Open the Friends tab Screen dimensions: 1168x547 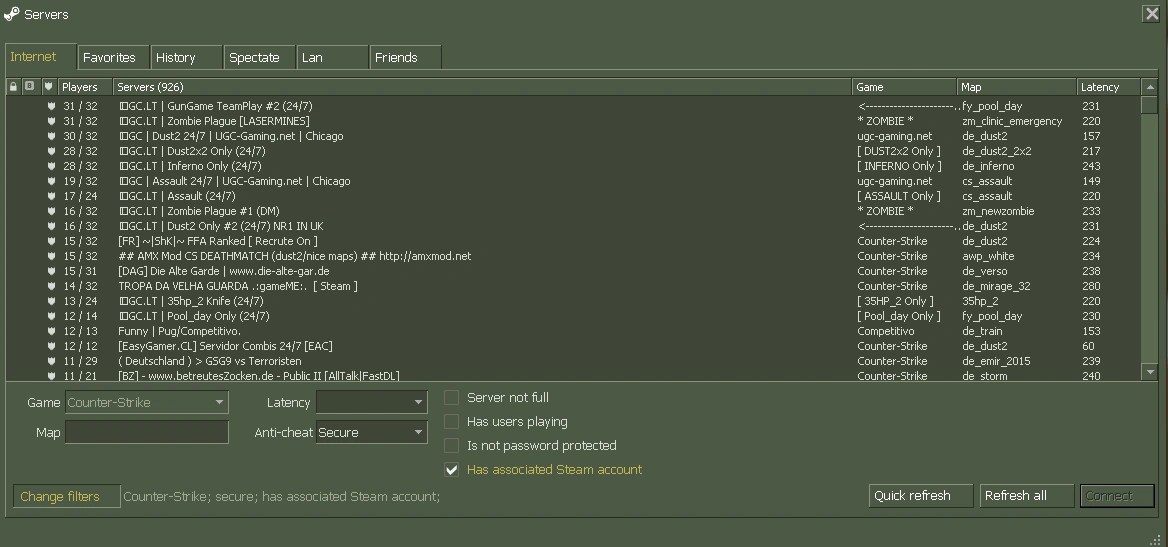pos(405,57)
